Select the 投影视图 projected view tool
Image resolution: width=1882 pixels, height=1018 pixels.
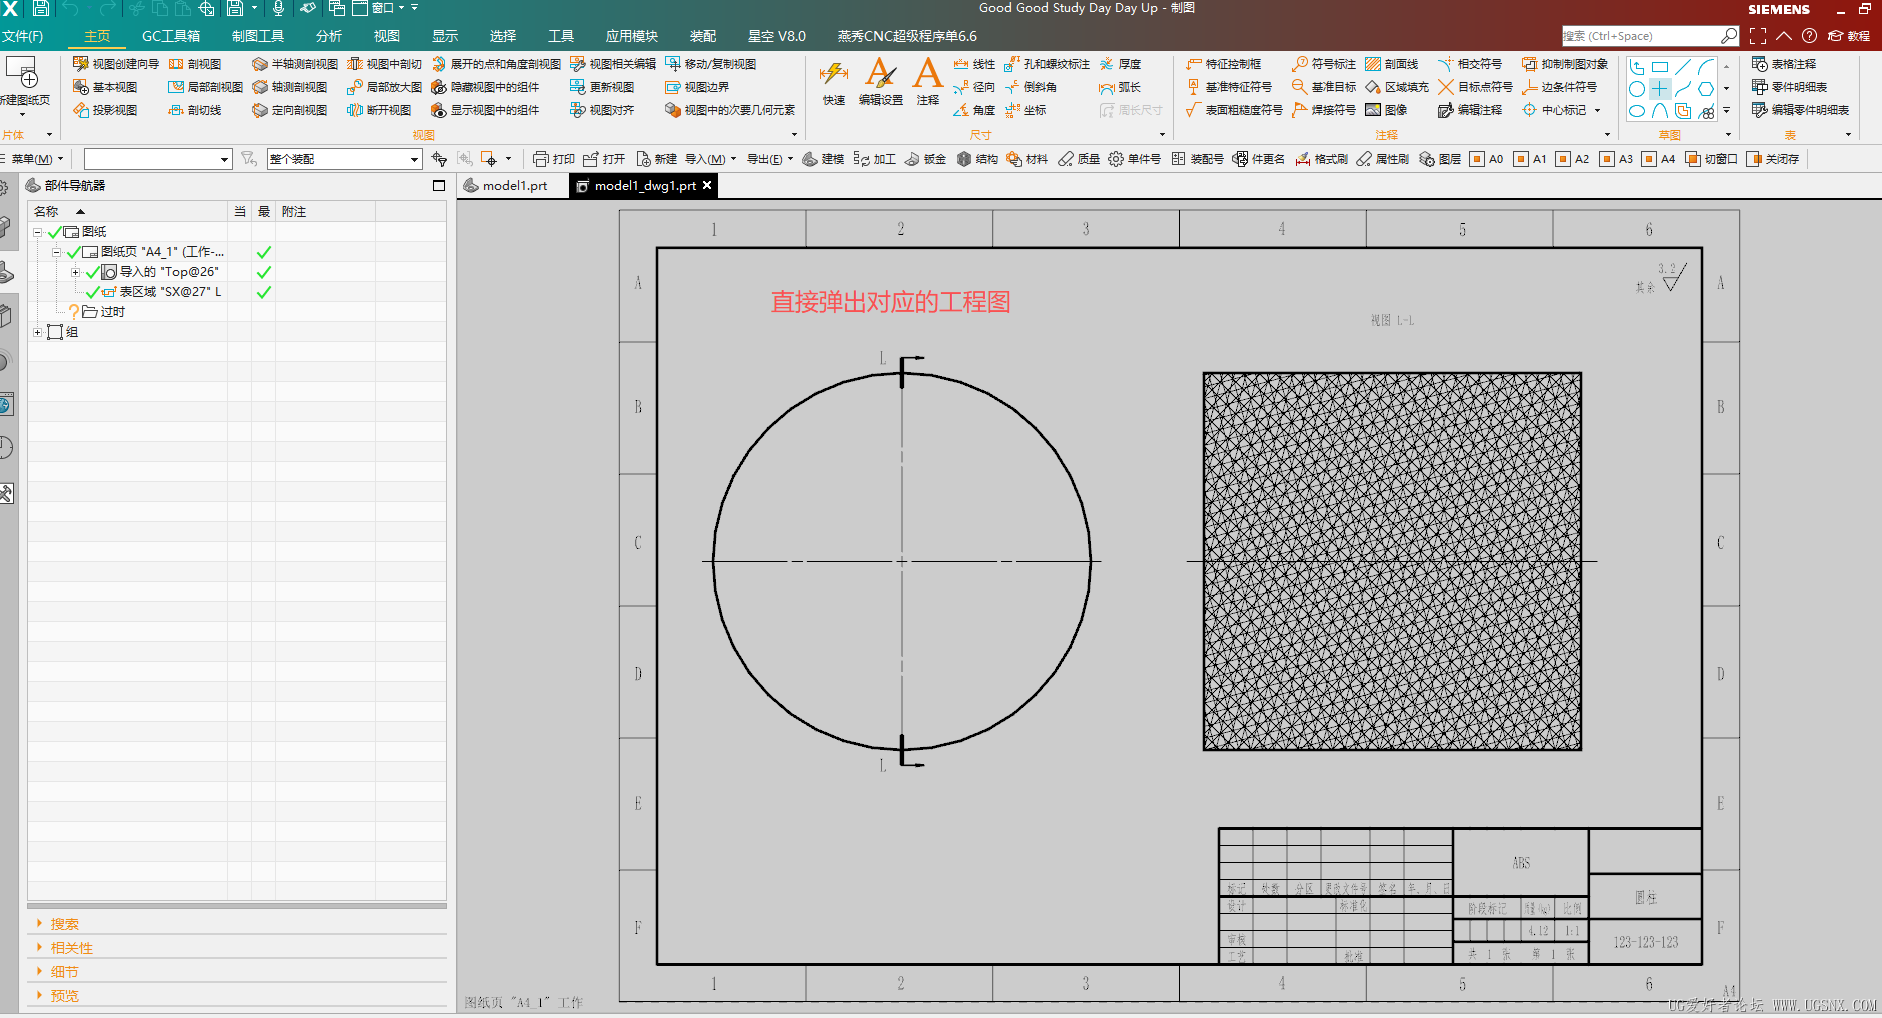[105, 110]
